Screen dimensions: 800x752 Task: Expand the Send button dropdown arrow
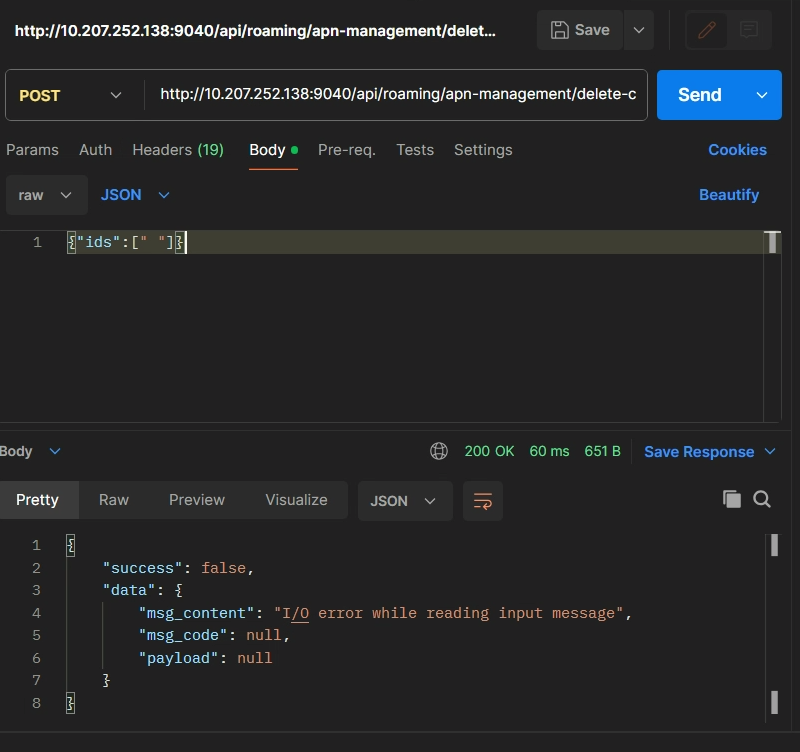coord(762,95)
